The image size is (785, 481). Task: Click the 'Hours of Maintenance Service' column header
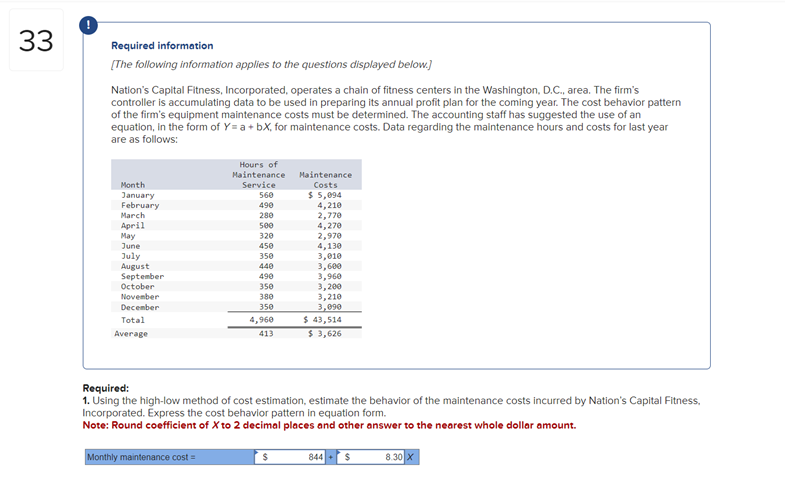(259, 175)
